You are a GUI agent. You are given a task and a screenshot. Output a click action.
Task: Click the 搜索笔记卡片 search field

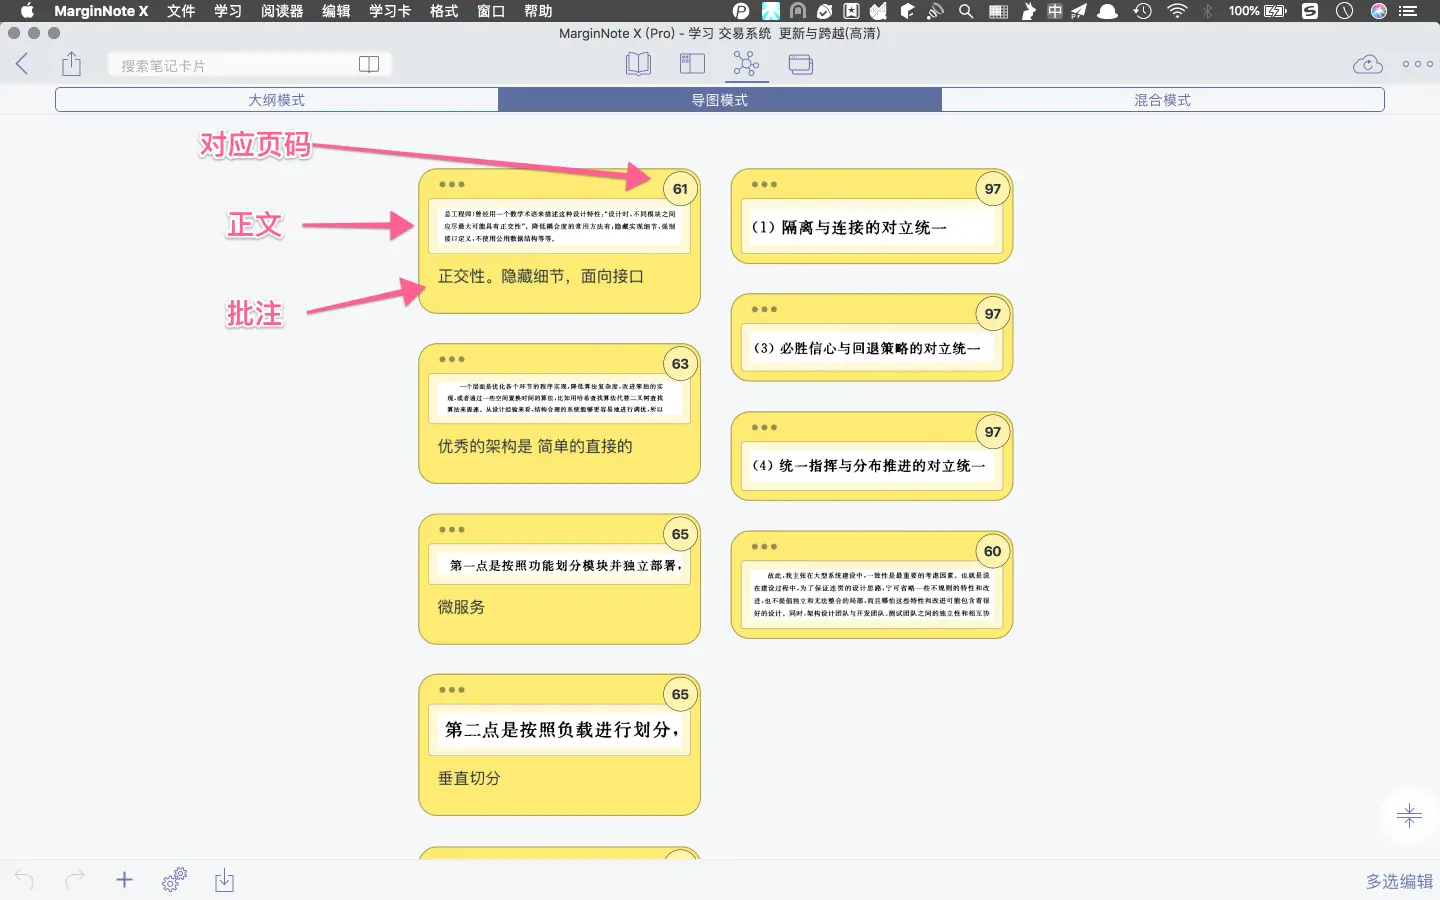point(235,65)
